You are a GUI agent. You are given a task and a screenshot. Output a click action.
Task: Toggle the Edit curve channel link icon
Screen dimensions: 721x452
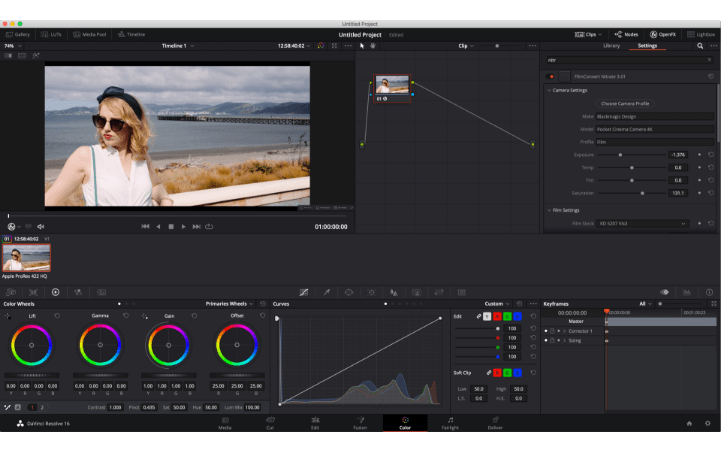[479, 316]
